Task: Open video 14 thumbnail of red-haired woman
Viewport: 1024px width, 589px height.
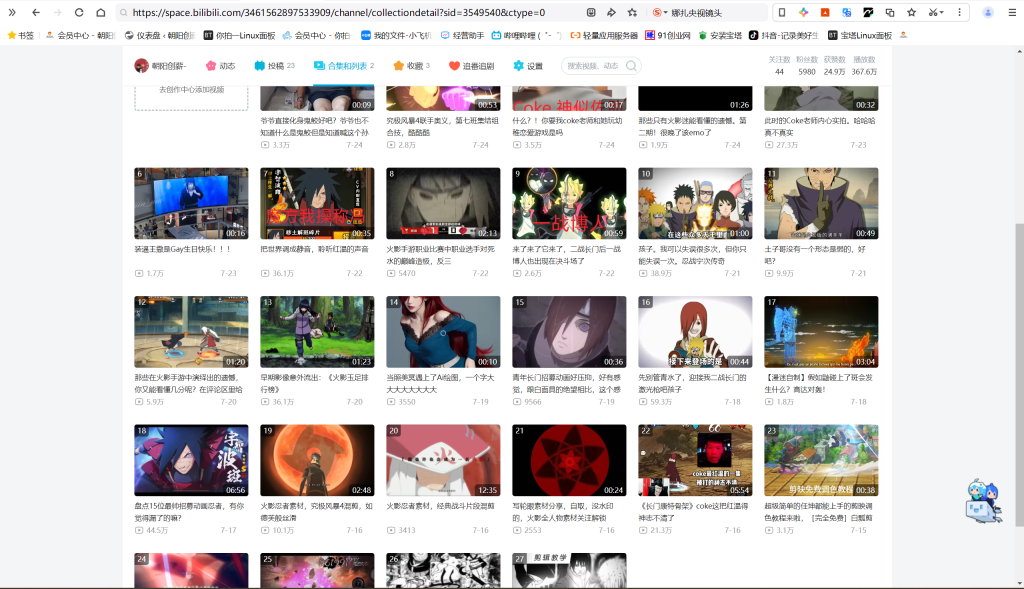Action: (x=443, y=332)
